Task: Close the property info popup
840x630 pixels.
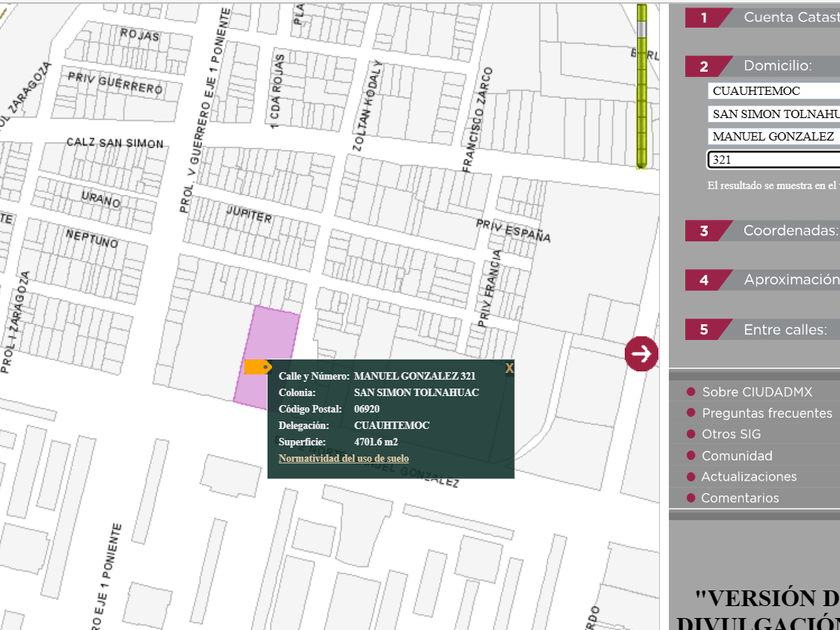Action: click(509, 369)
